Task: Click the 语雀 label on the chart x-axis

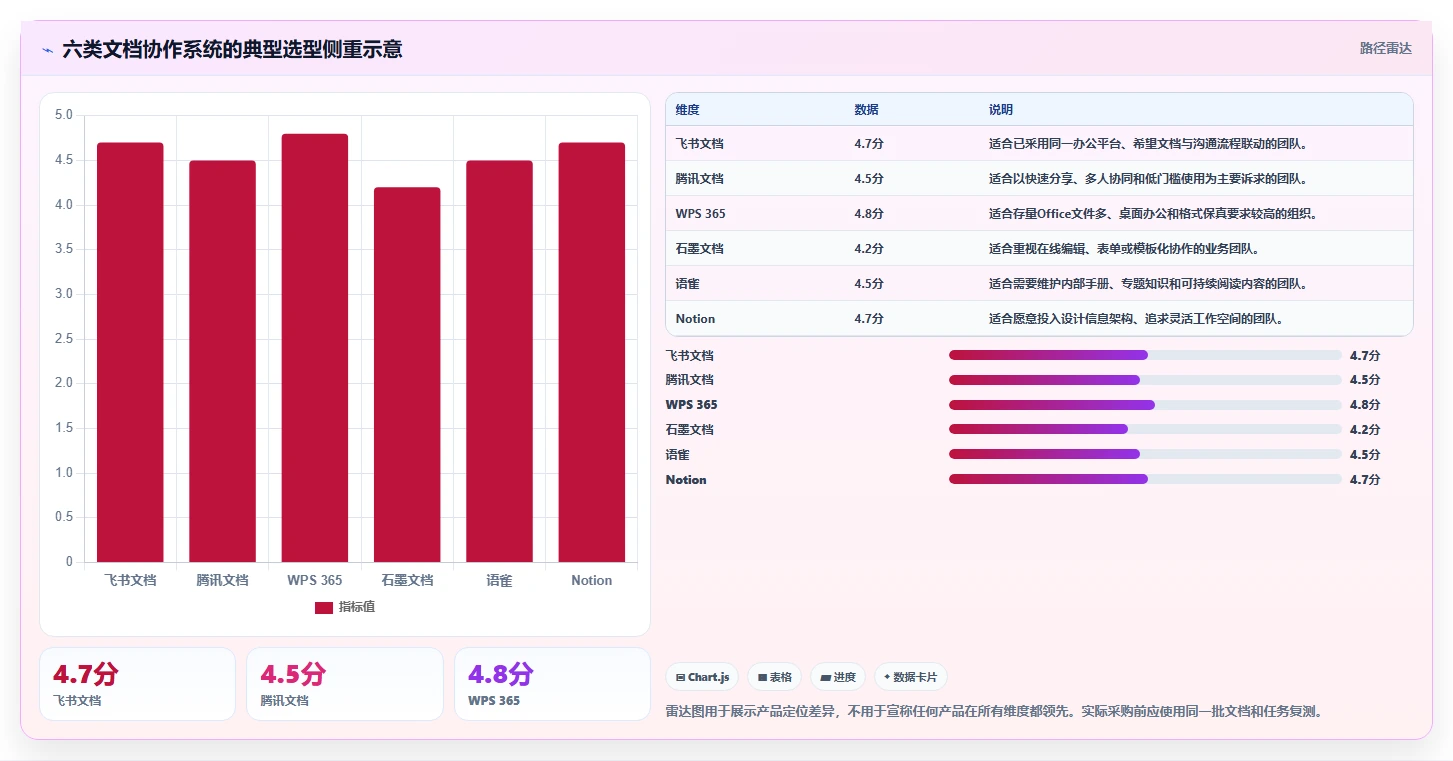Action: pyautogui.click(x=499, y=580)
